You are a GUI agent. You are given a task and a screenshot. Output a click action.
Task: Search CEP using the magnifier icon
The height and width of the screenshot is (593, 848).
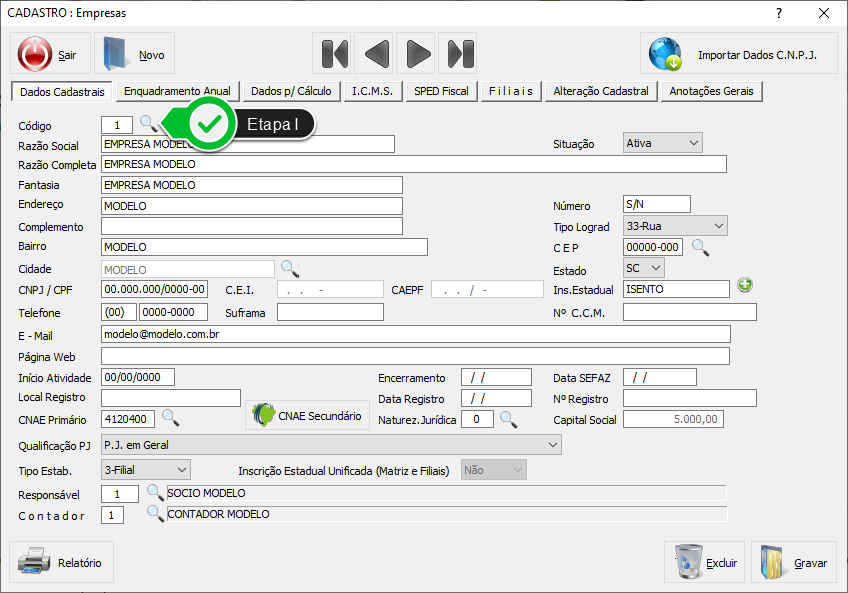coord(700,247)
